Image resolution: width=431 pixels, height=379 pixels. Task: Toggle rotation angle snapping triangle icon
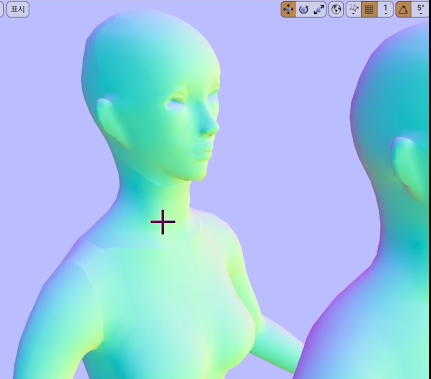coord(403,9)
